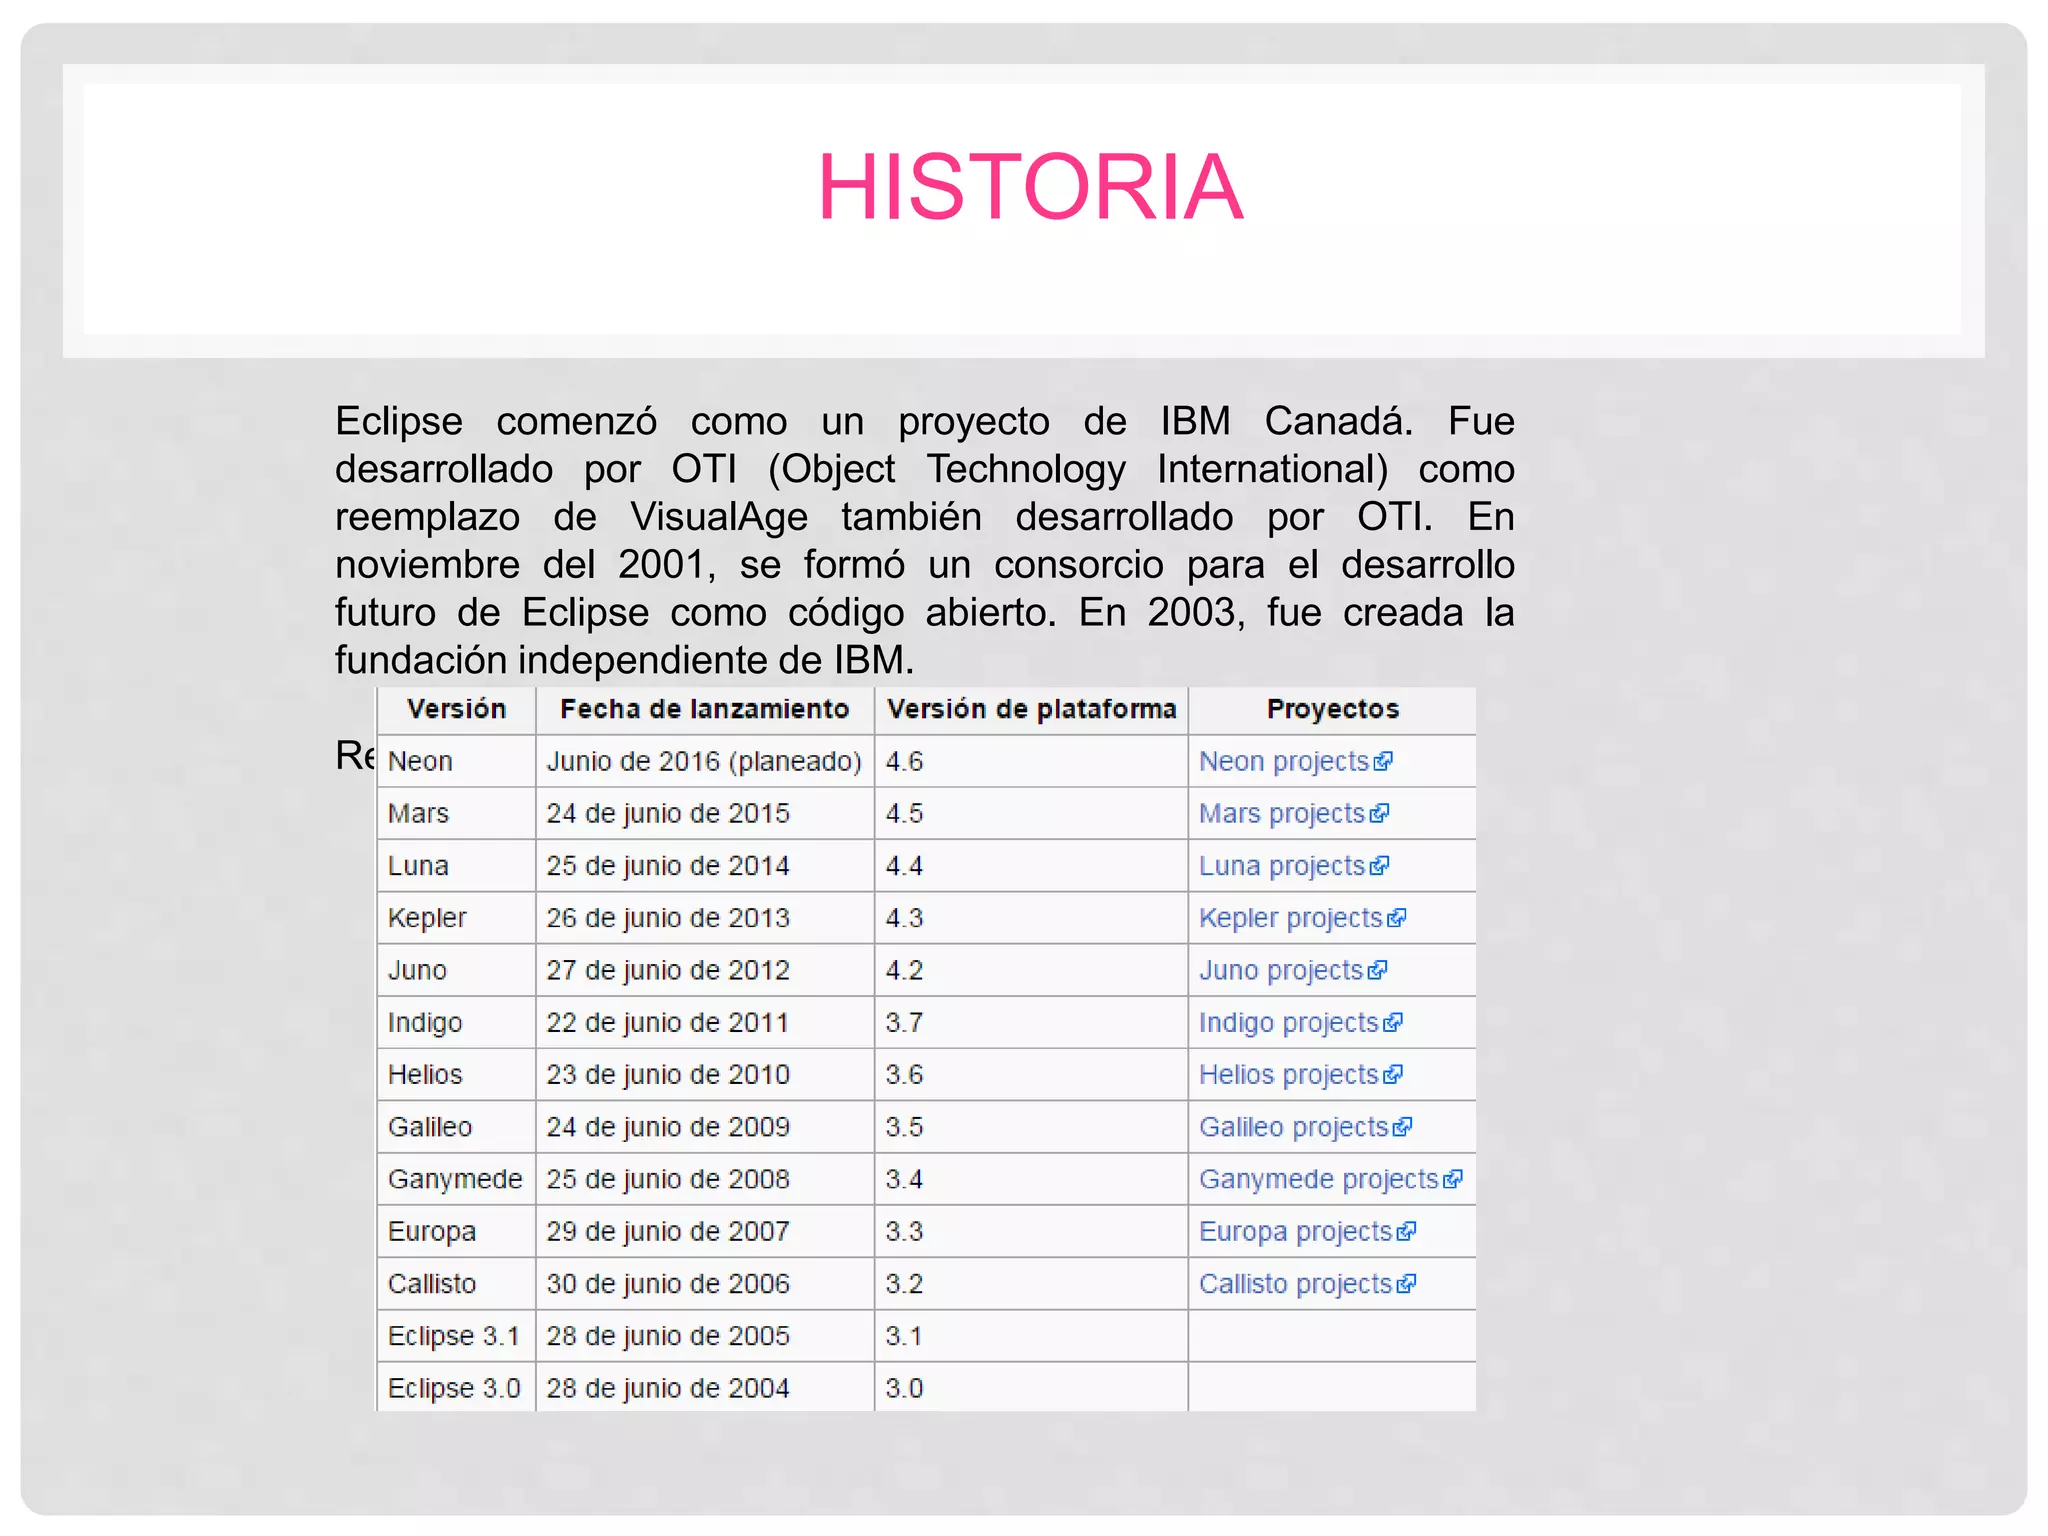Open the Galileo projects link
The height and width of the screenshot is (1536, 2048).
click(1305, 1127)
